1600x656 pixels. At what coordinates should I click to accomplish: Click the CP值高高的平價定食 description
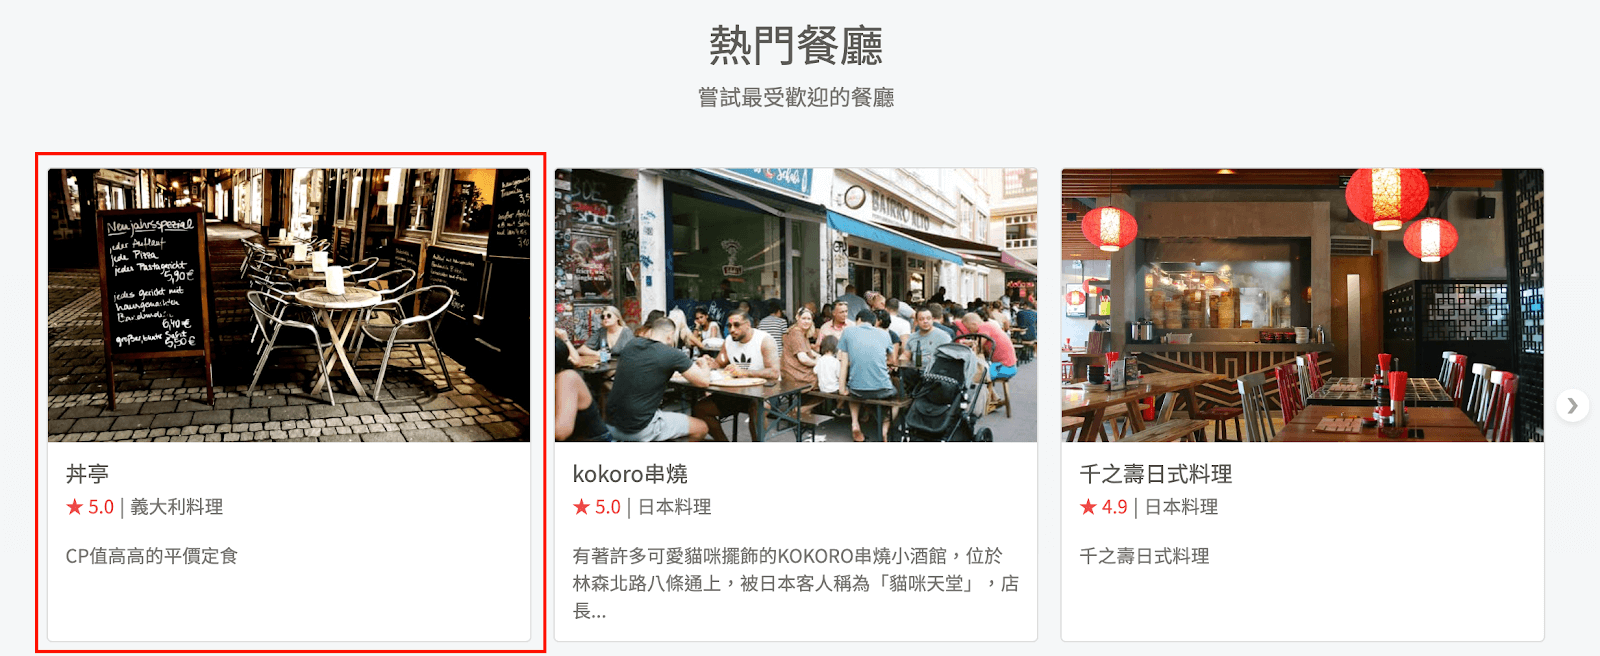[152, 556]
